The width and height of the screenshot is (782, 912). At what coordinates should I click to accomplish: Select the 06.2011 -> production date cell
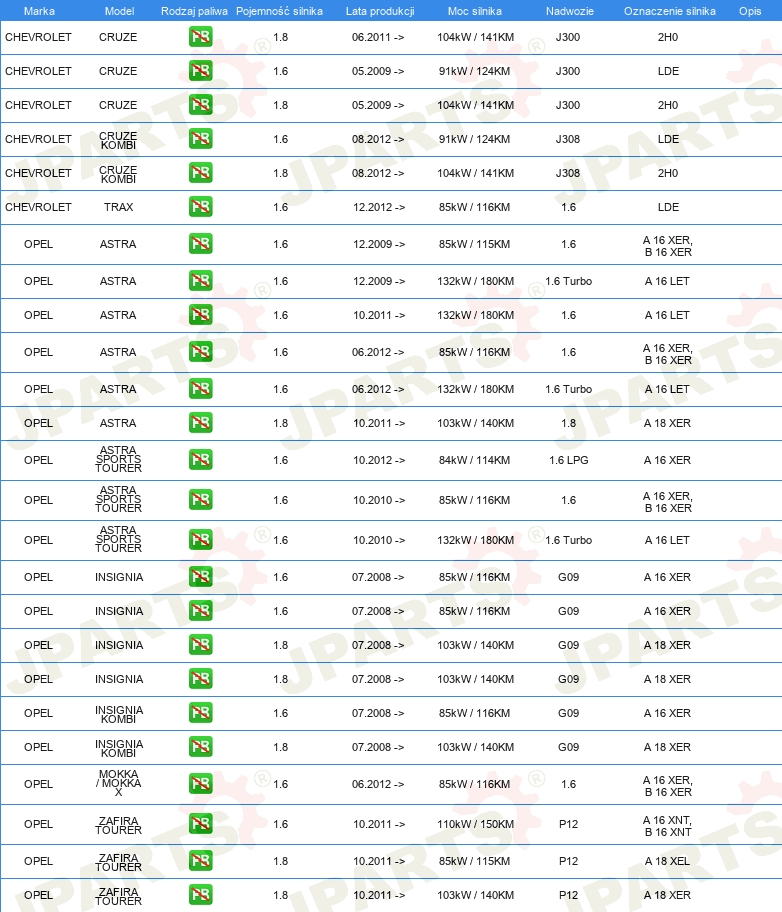click(378, 37)
